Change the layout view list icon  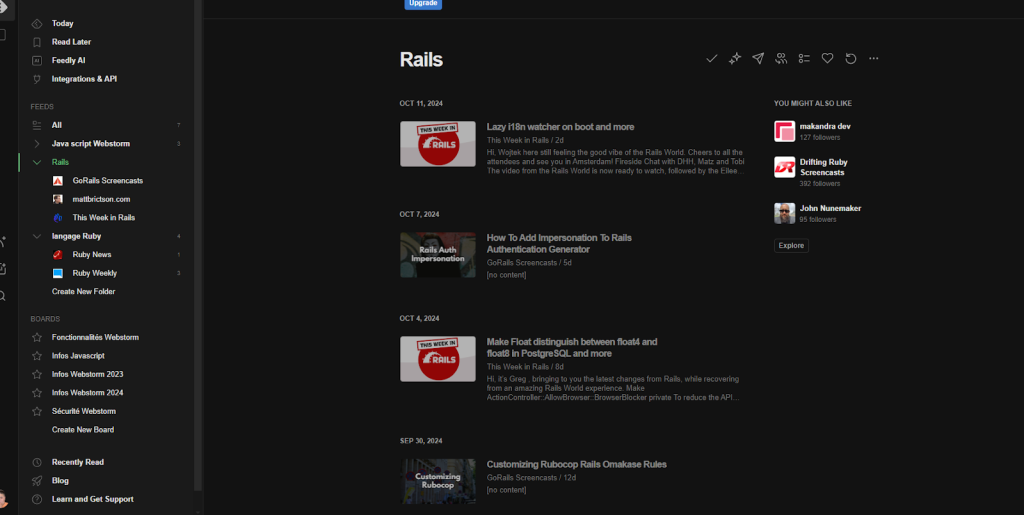point(804,59)
